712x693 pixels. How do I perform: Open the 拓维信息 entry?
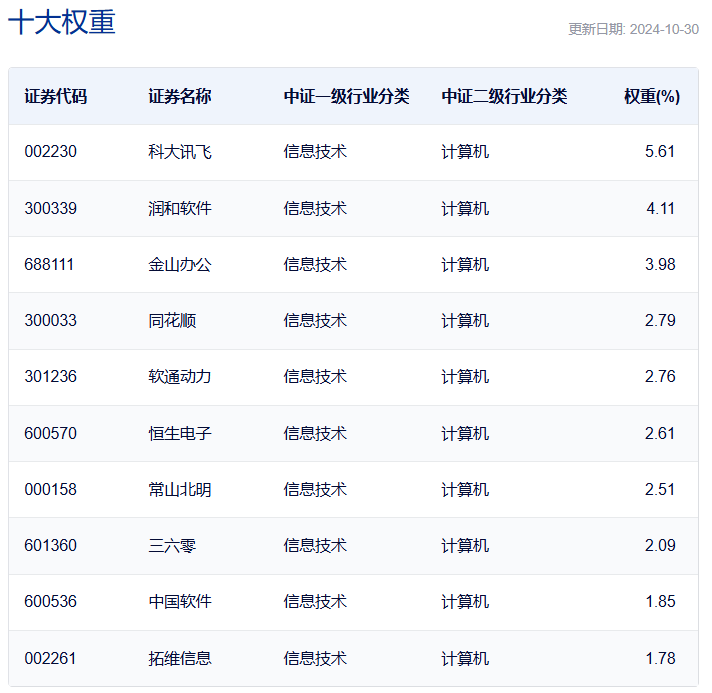(x=180, y=658)
